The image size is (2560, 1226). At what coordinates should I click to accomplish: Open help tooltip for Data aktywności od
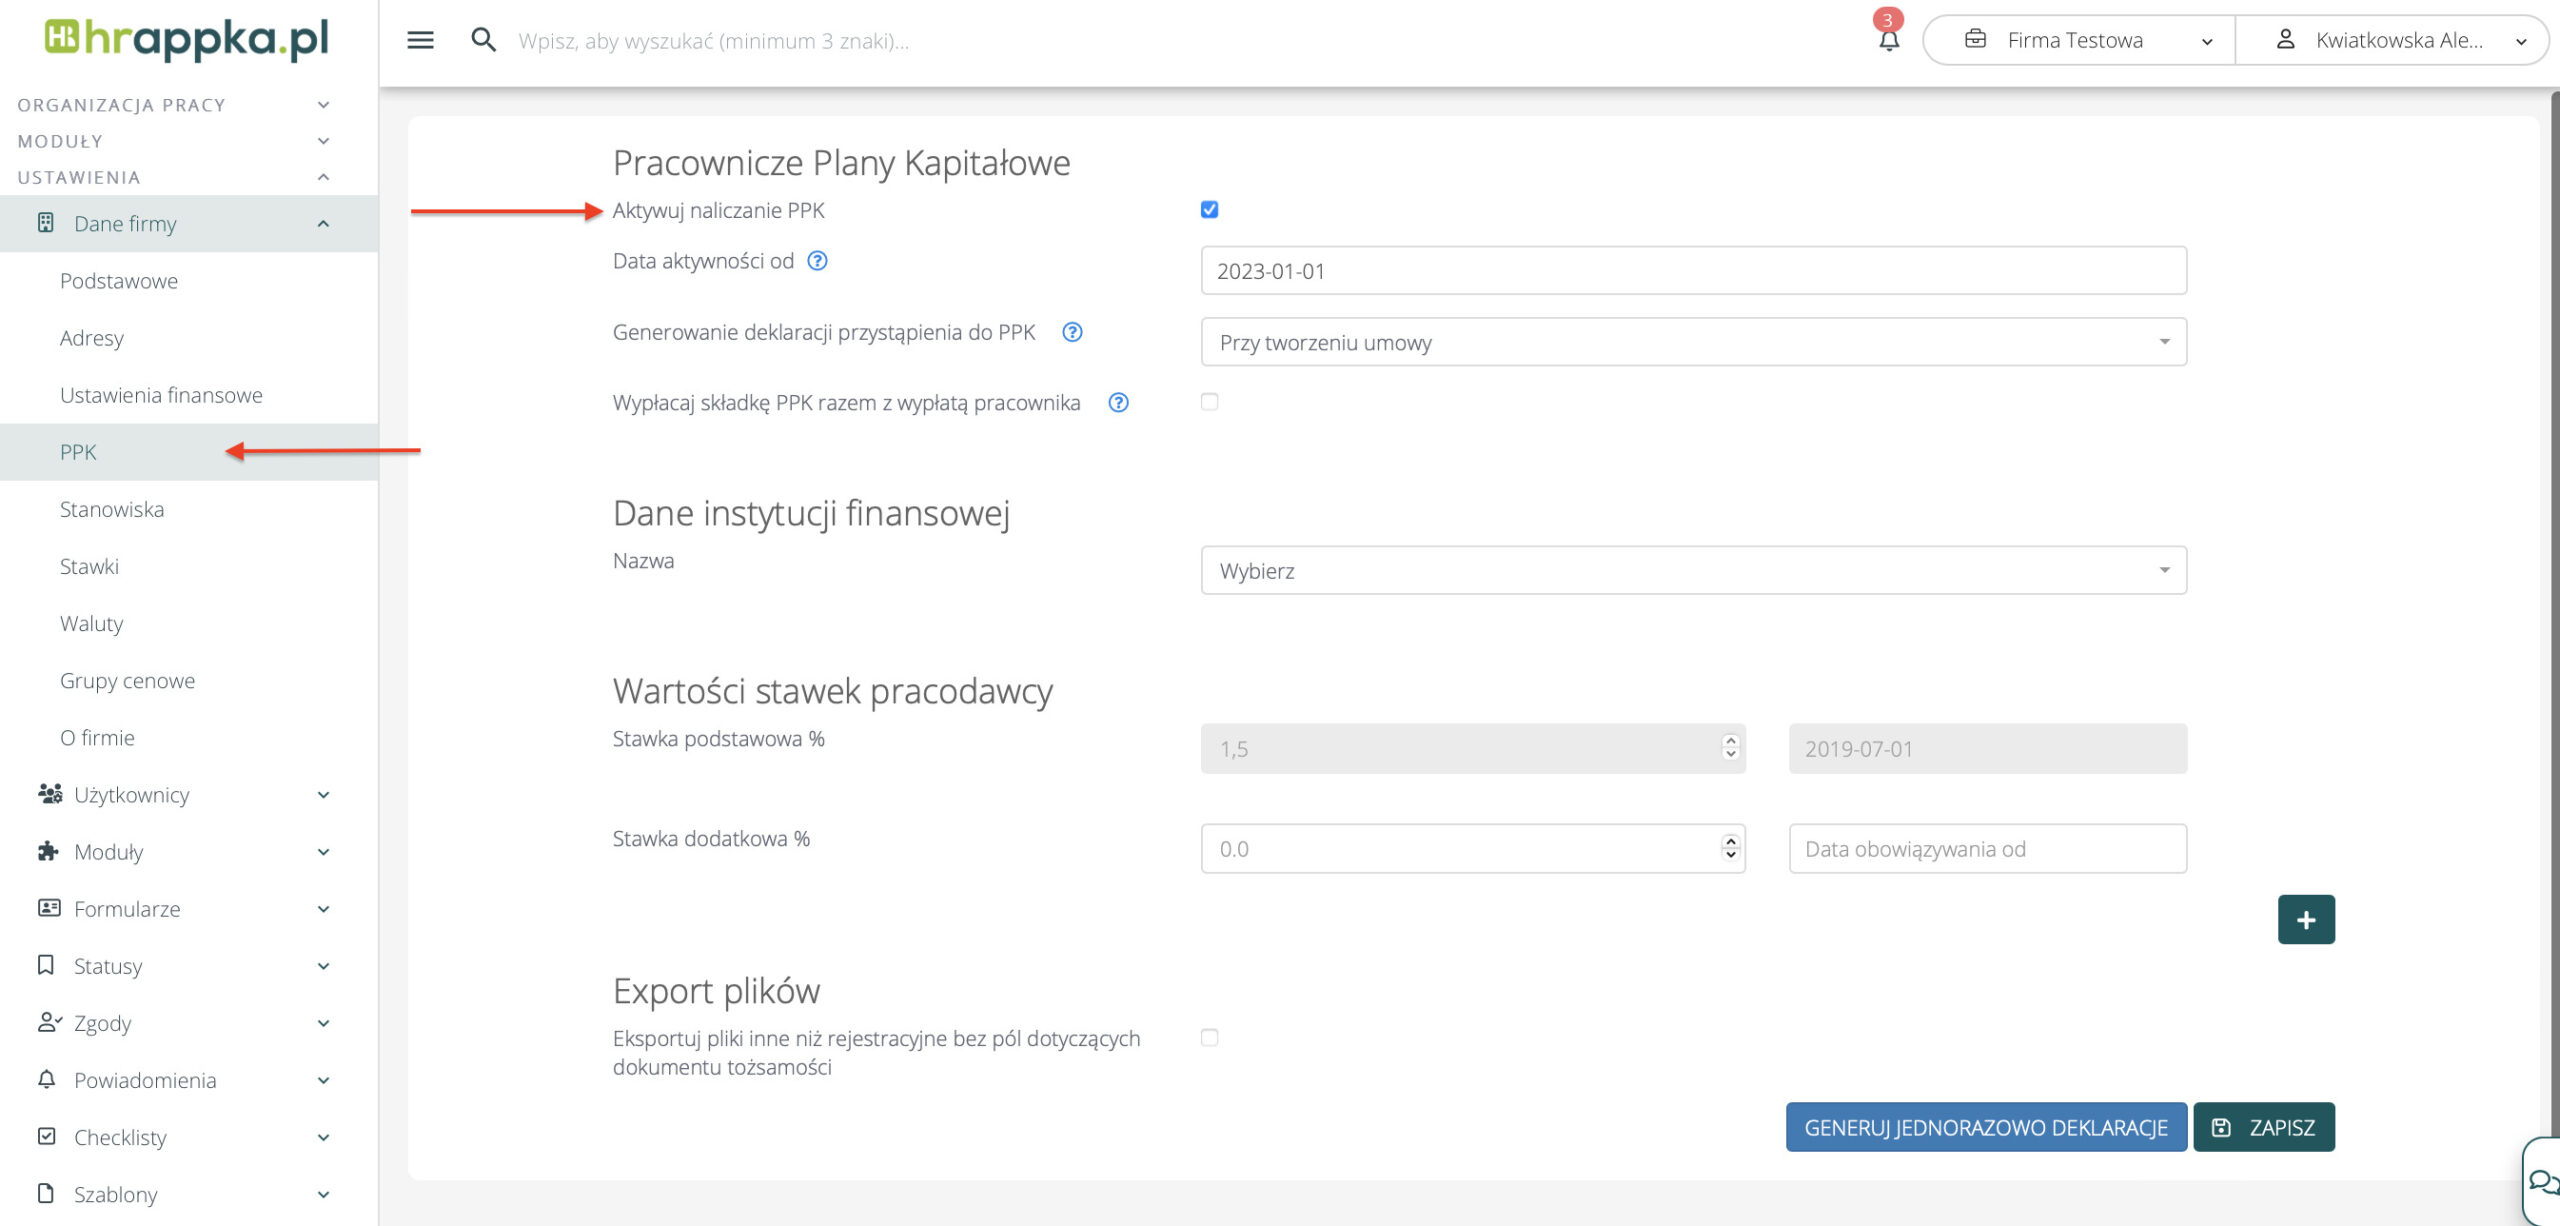[x=817, y=261]
